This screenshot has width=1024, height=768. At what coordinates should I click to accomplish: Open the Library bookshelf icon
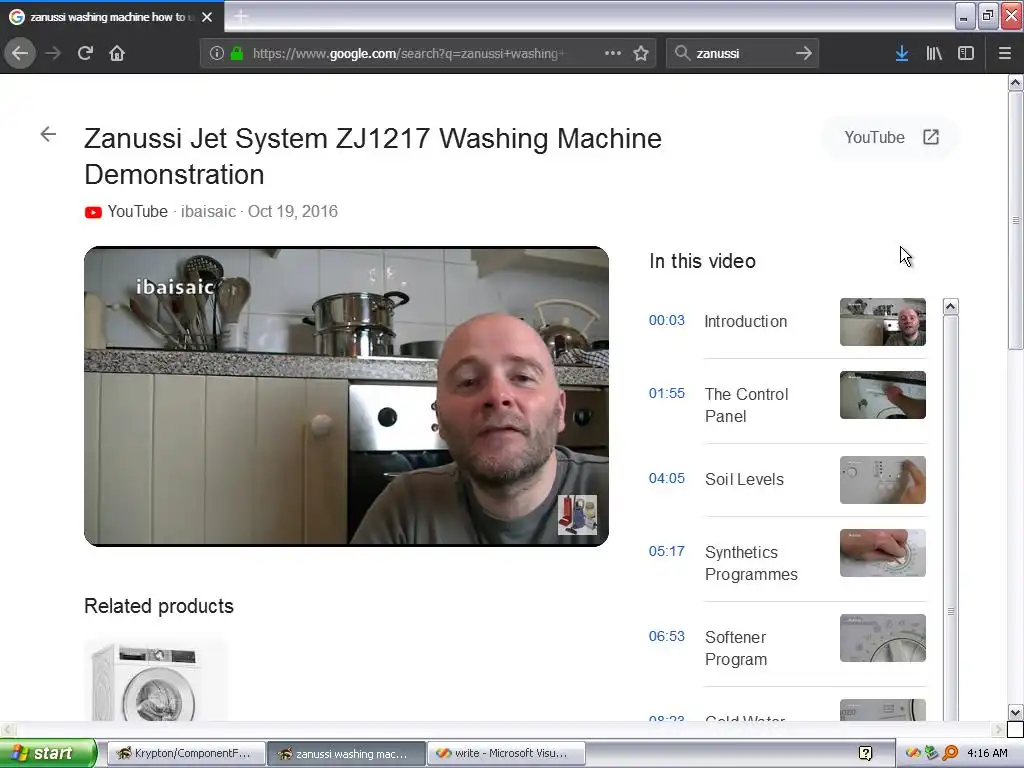pyautogui.click(x=934, y=53)
